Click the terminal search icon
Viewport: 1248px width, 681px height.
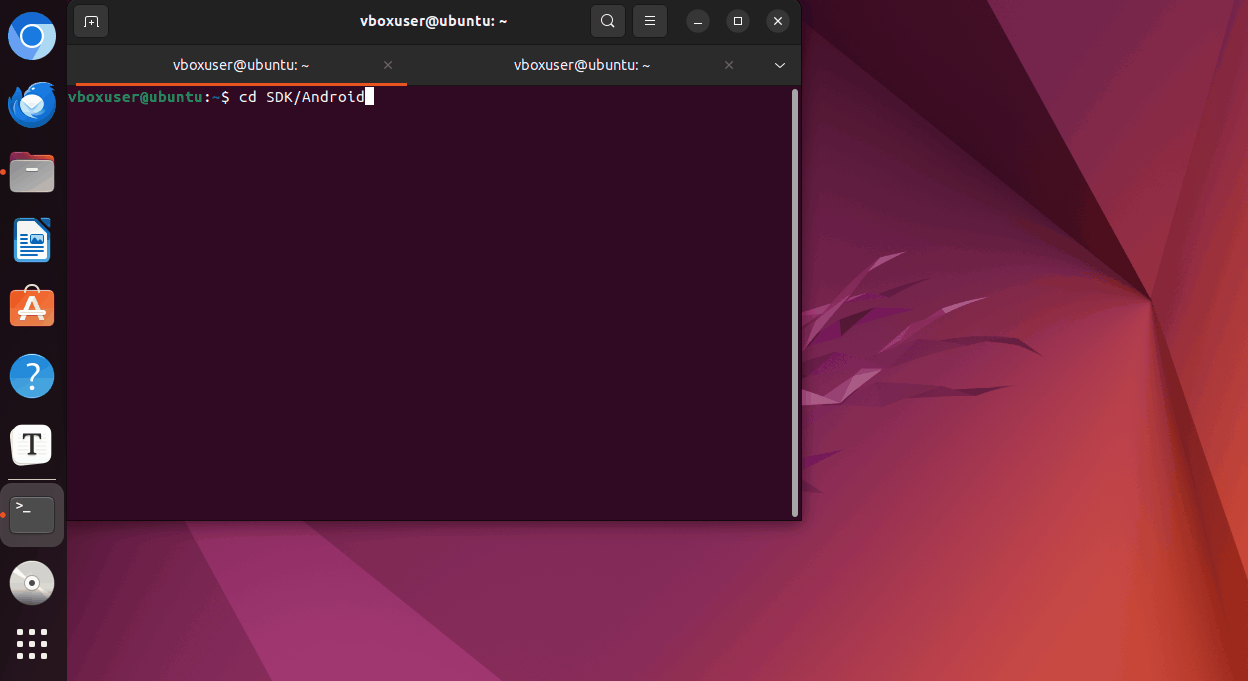tap(607, 21)
